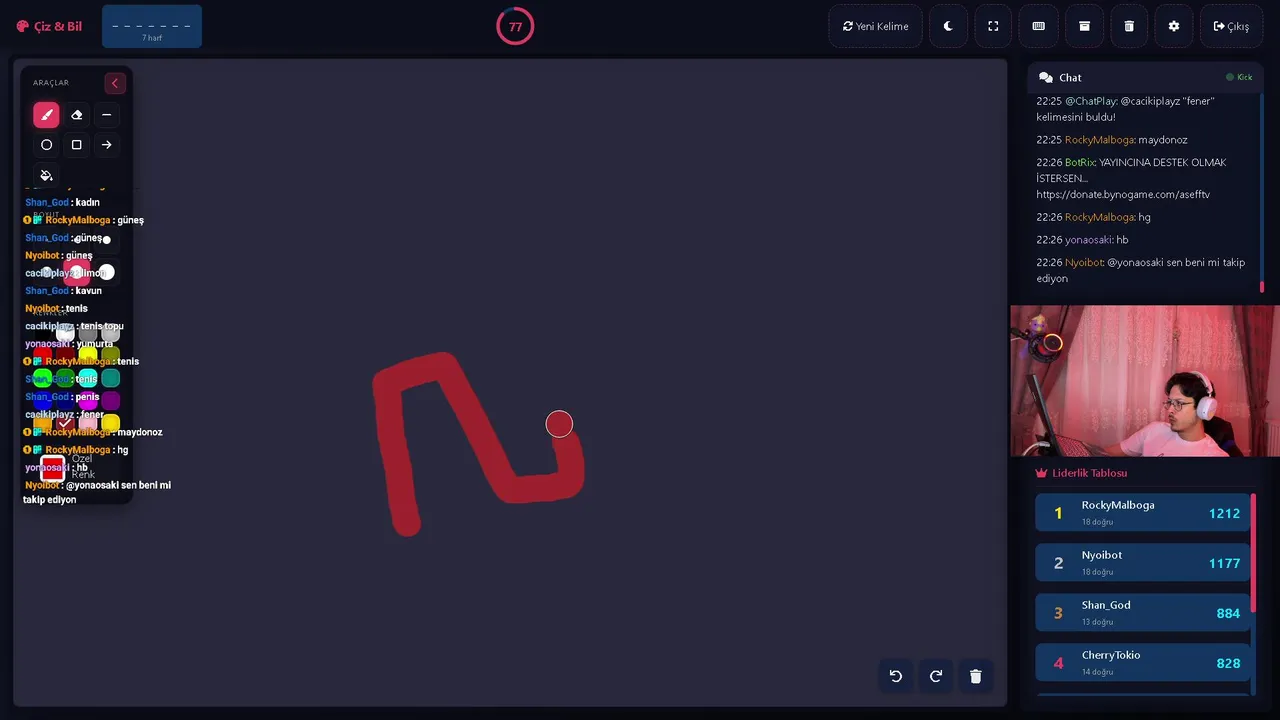
Task: Open the settings gear
Action: coord(1174,26)
